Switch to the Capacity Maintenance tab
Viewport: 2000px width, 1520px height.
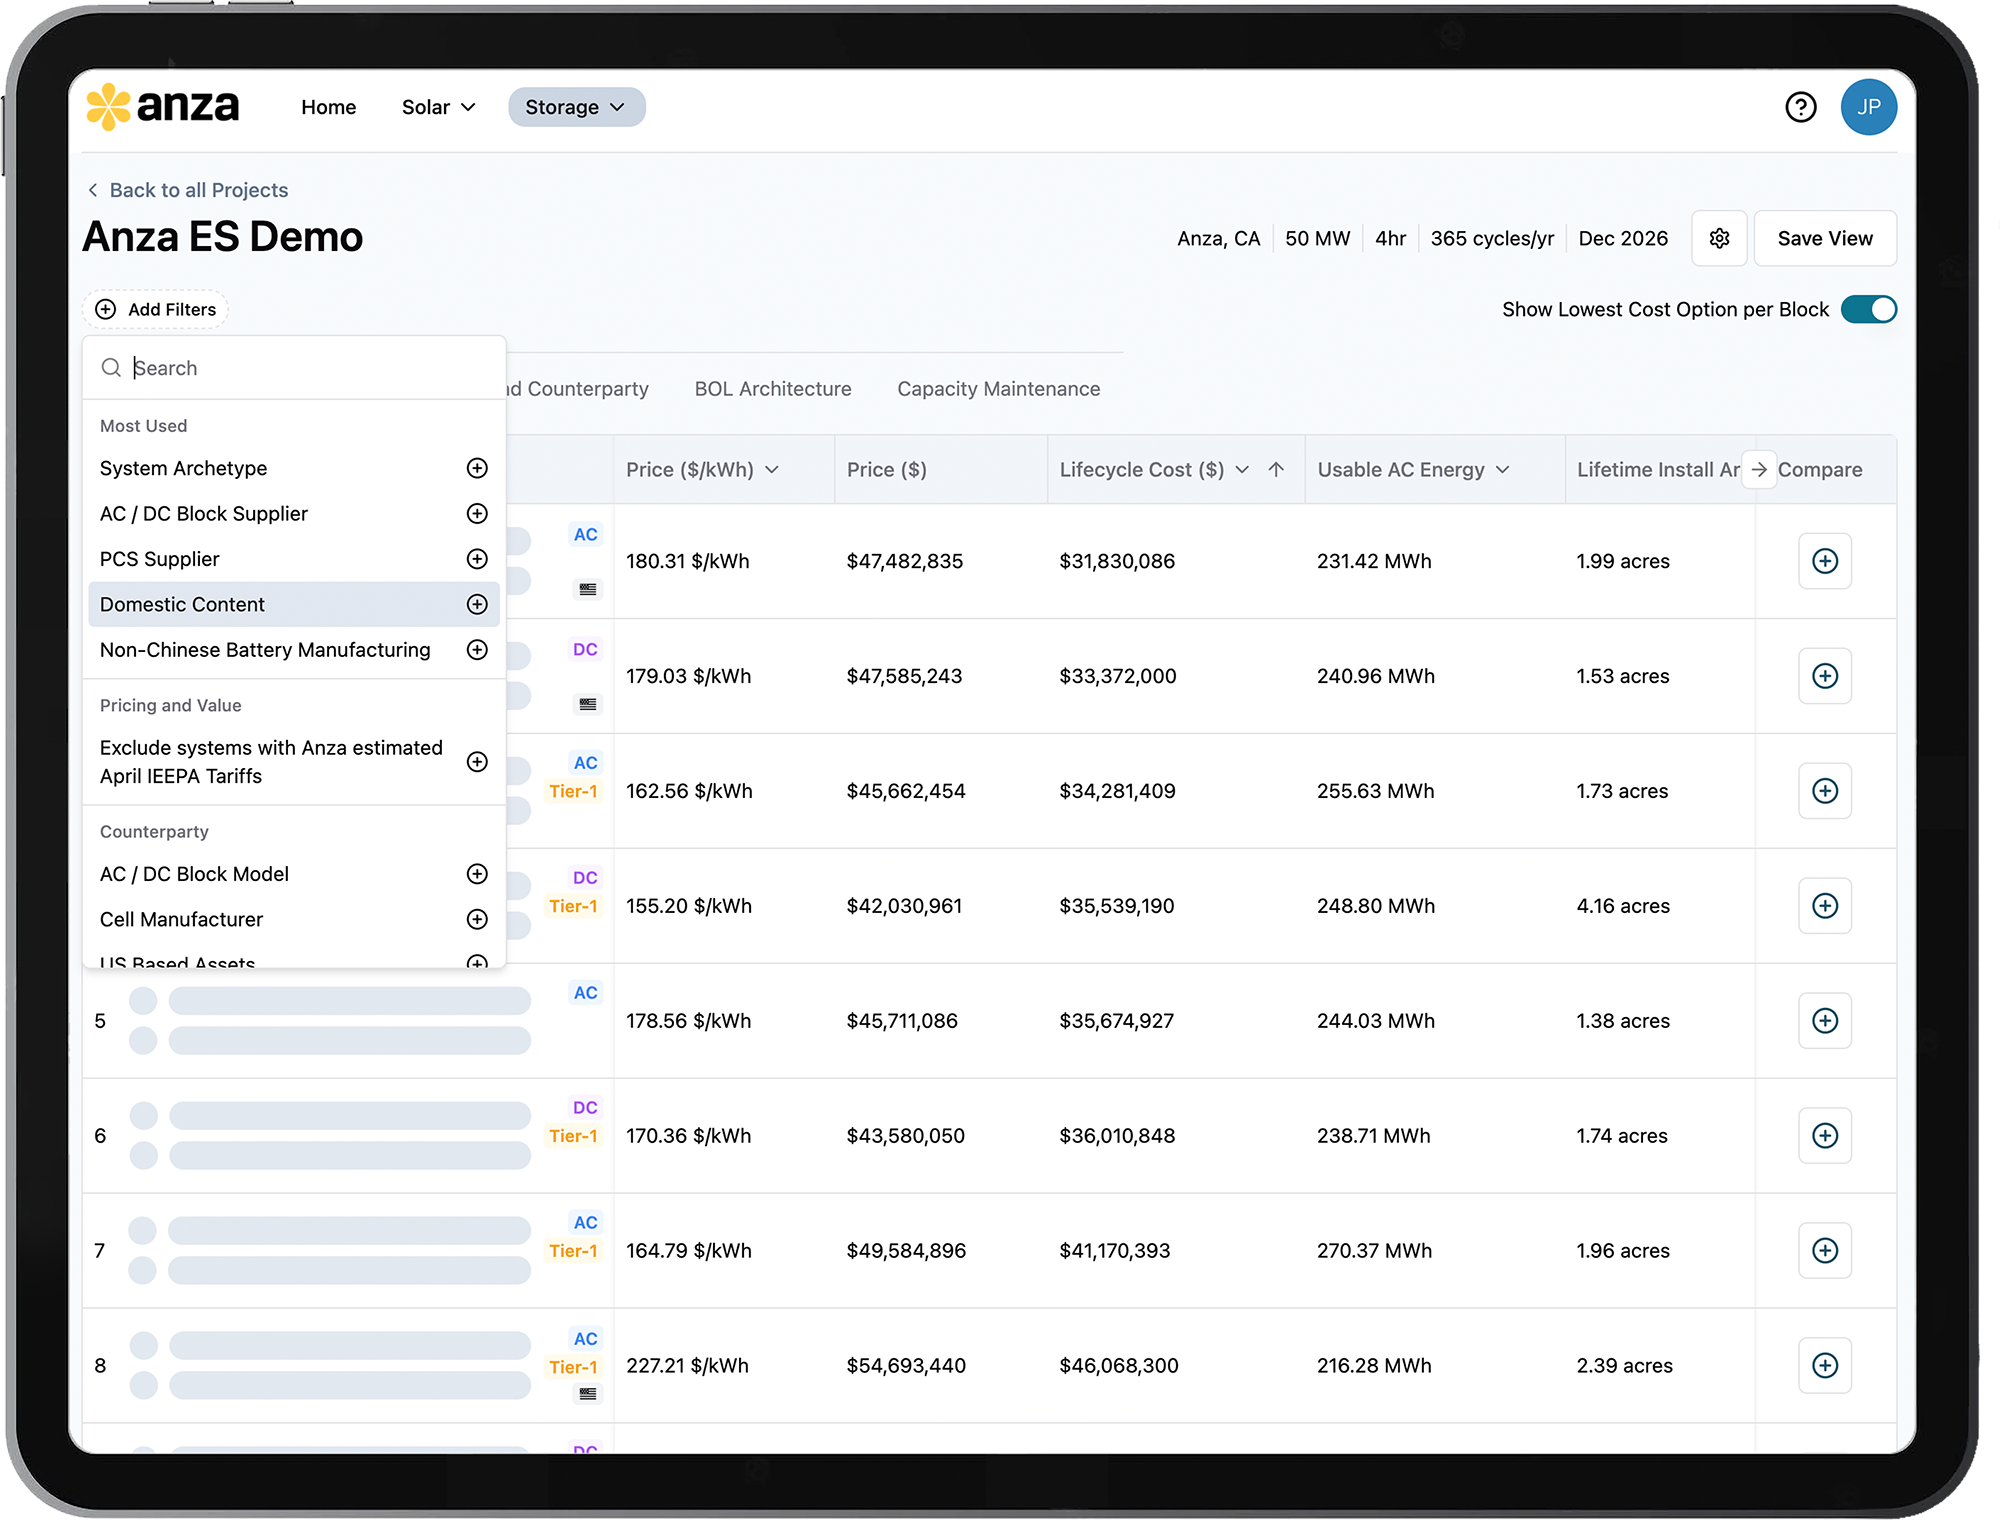tap(998, 389)
